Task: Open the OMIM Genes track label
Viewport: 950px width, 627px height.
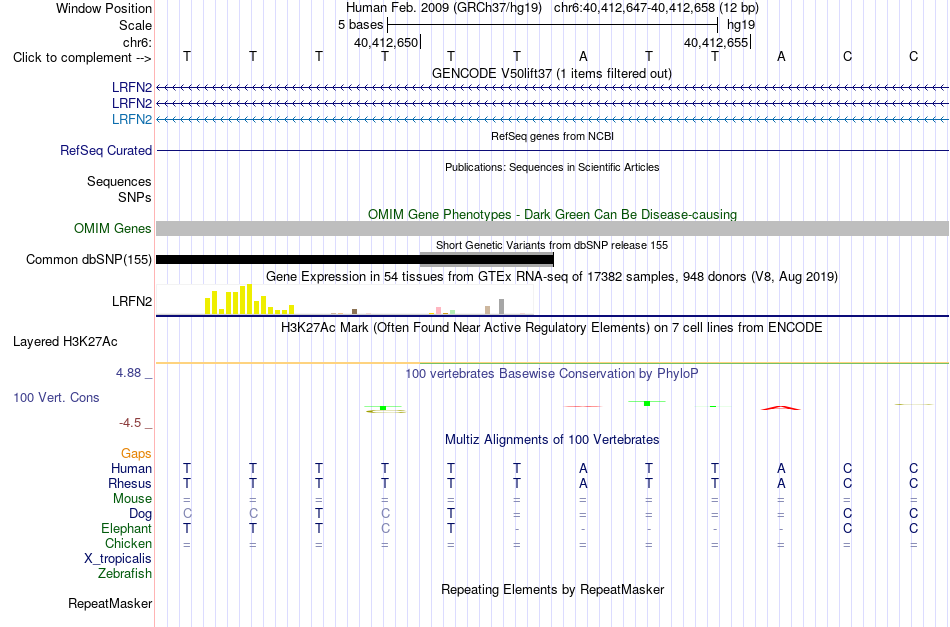Action: 113,228
